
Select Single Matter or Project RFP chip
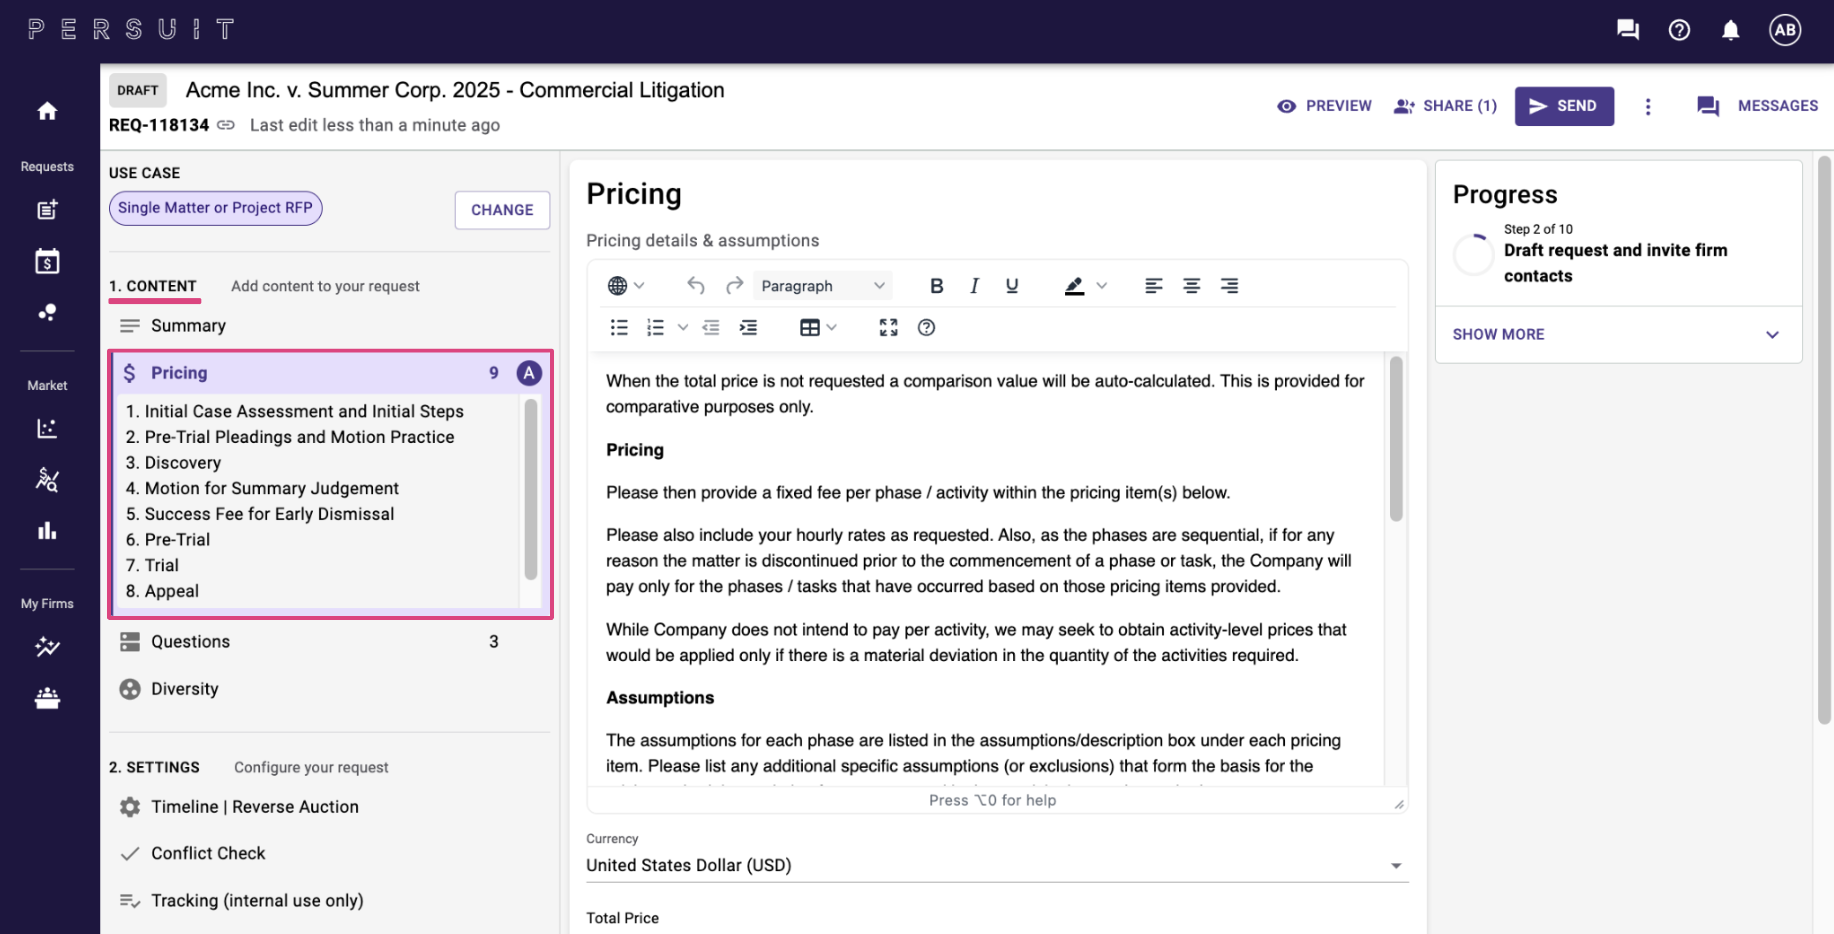point(215,208)
